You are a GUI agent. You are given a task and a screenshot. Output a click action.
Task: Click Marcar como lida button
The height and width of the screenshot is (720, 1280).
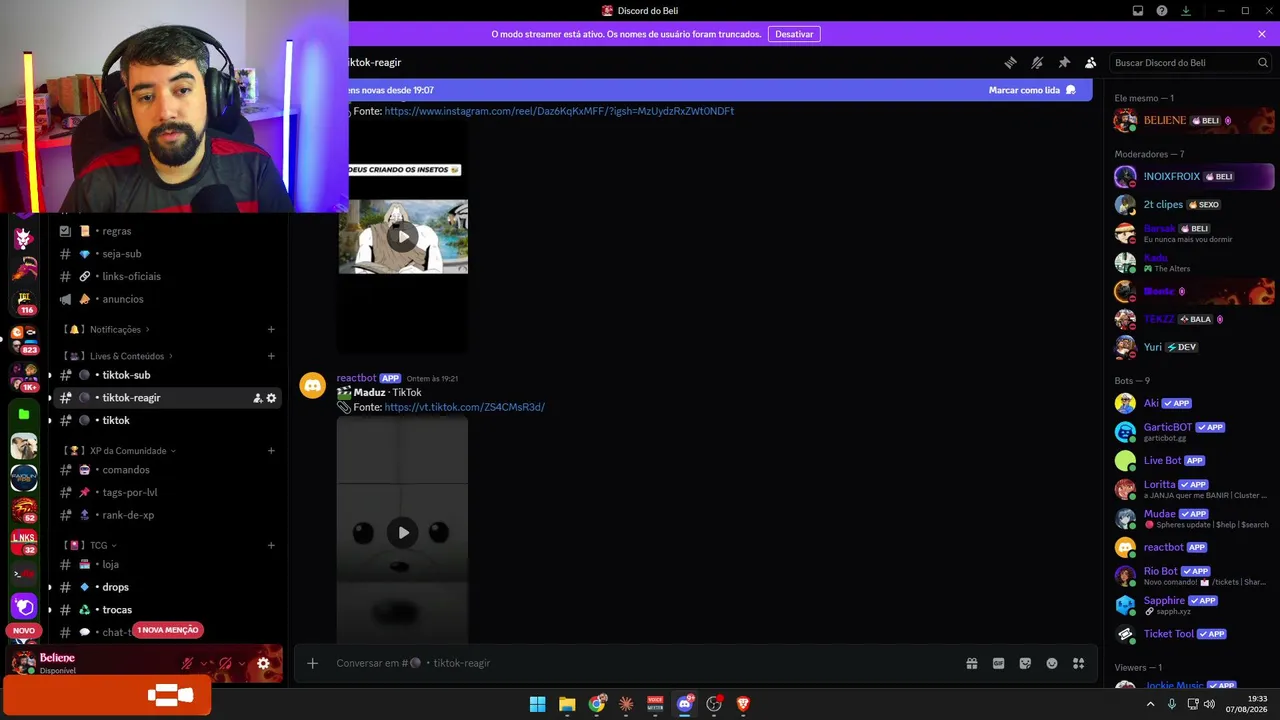[1032, 90]
